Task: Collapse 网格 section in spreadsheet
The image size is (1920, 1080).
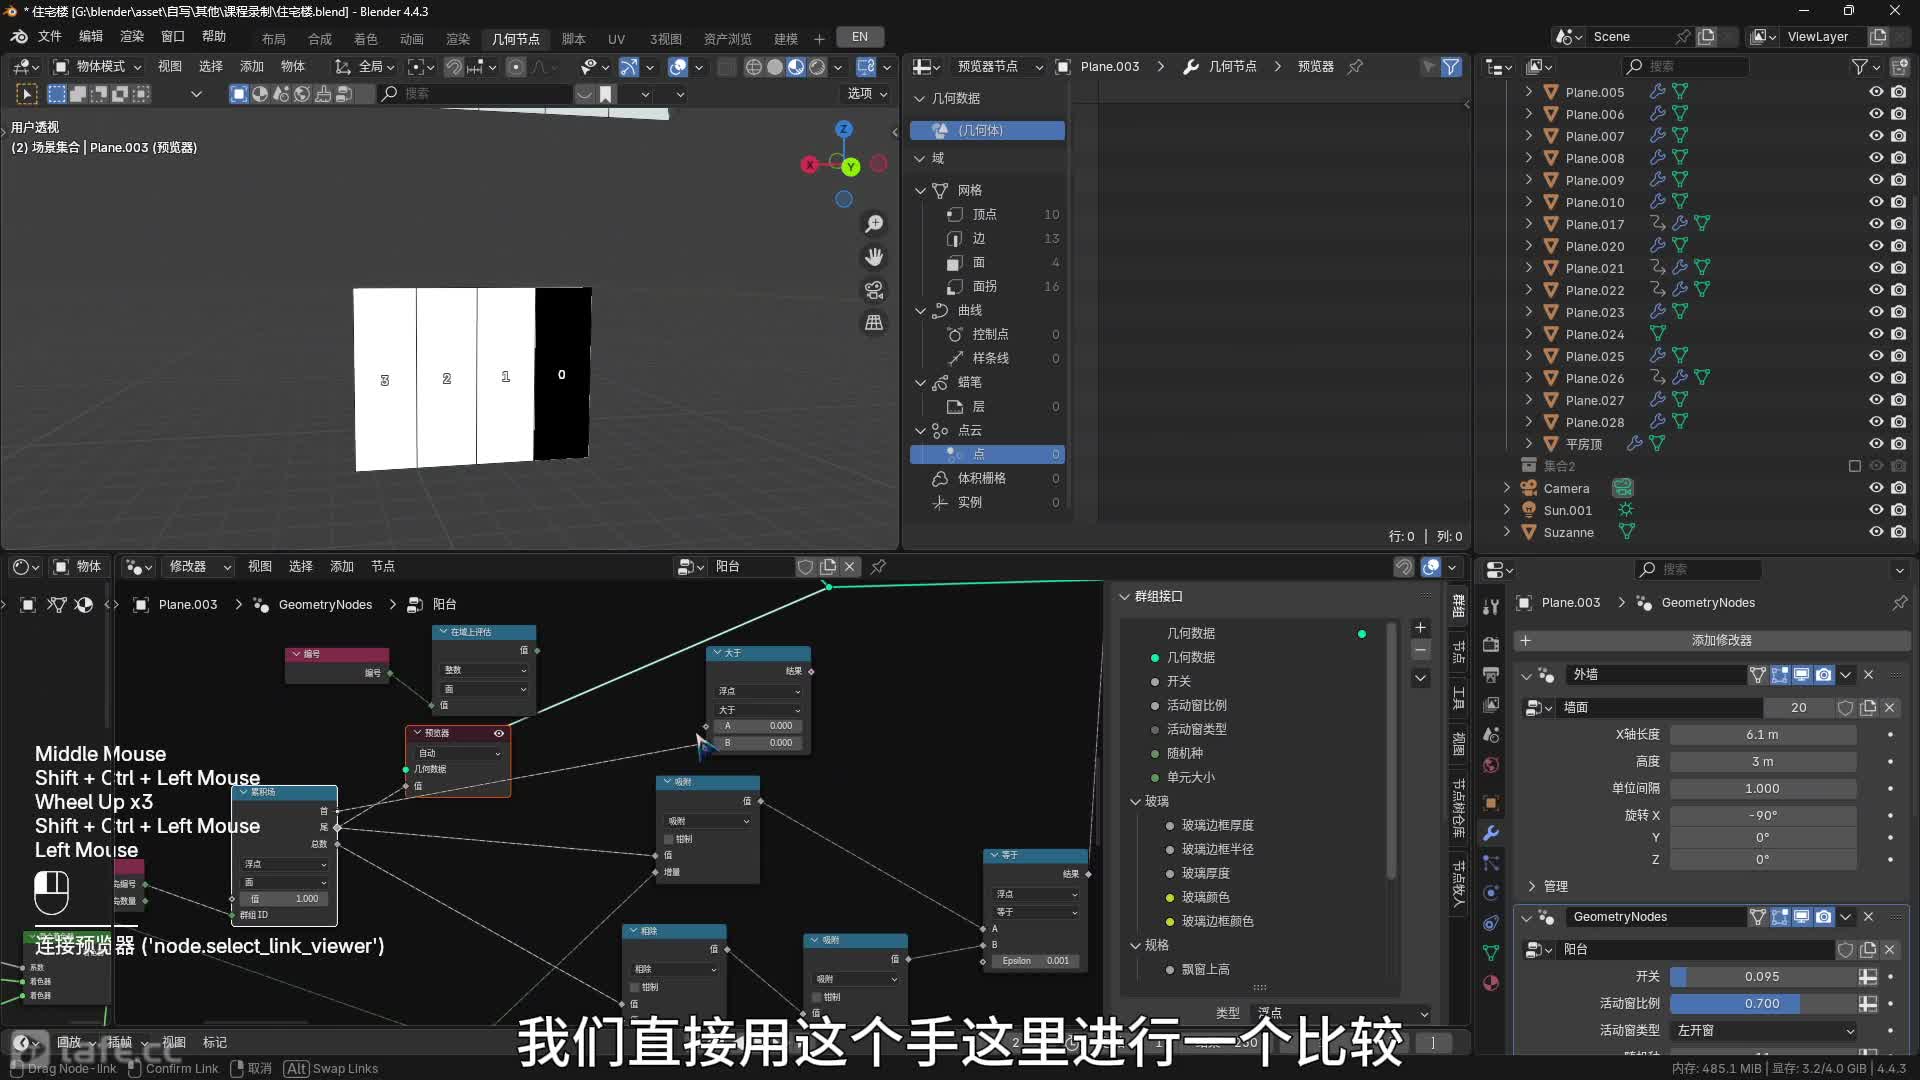Action: click(x=921, y=190)
